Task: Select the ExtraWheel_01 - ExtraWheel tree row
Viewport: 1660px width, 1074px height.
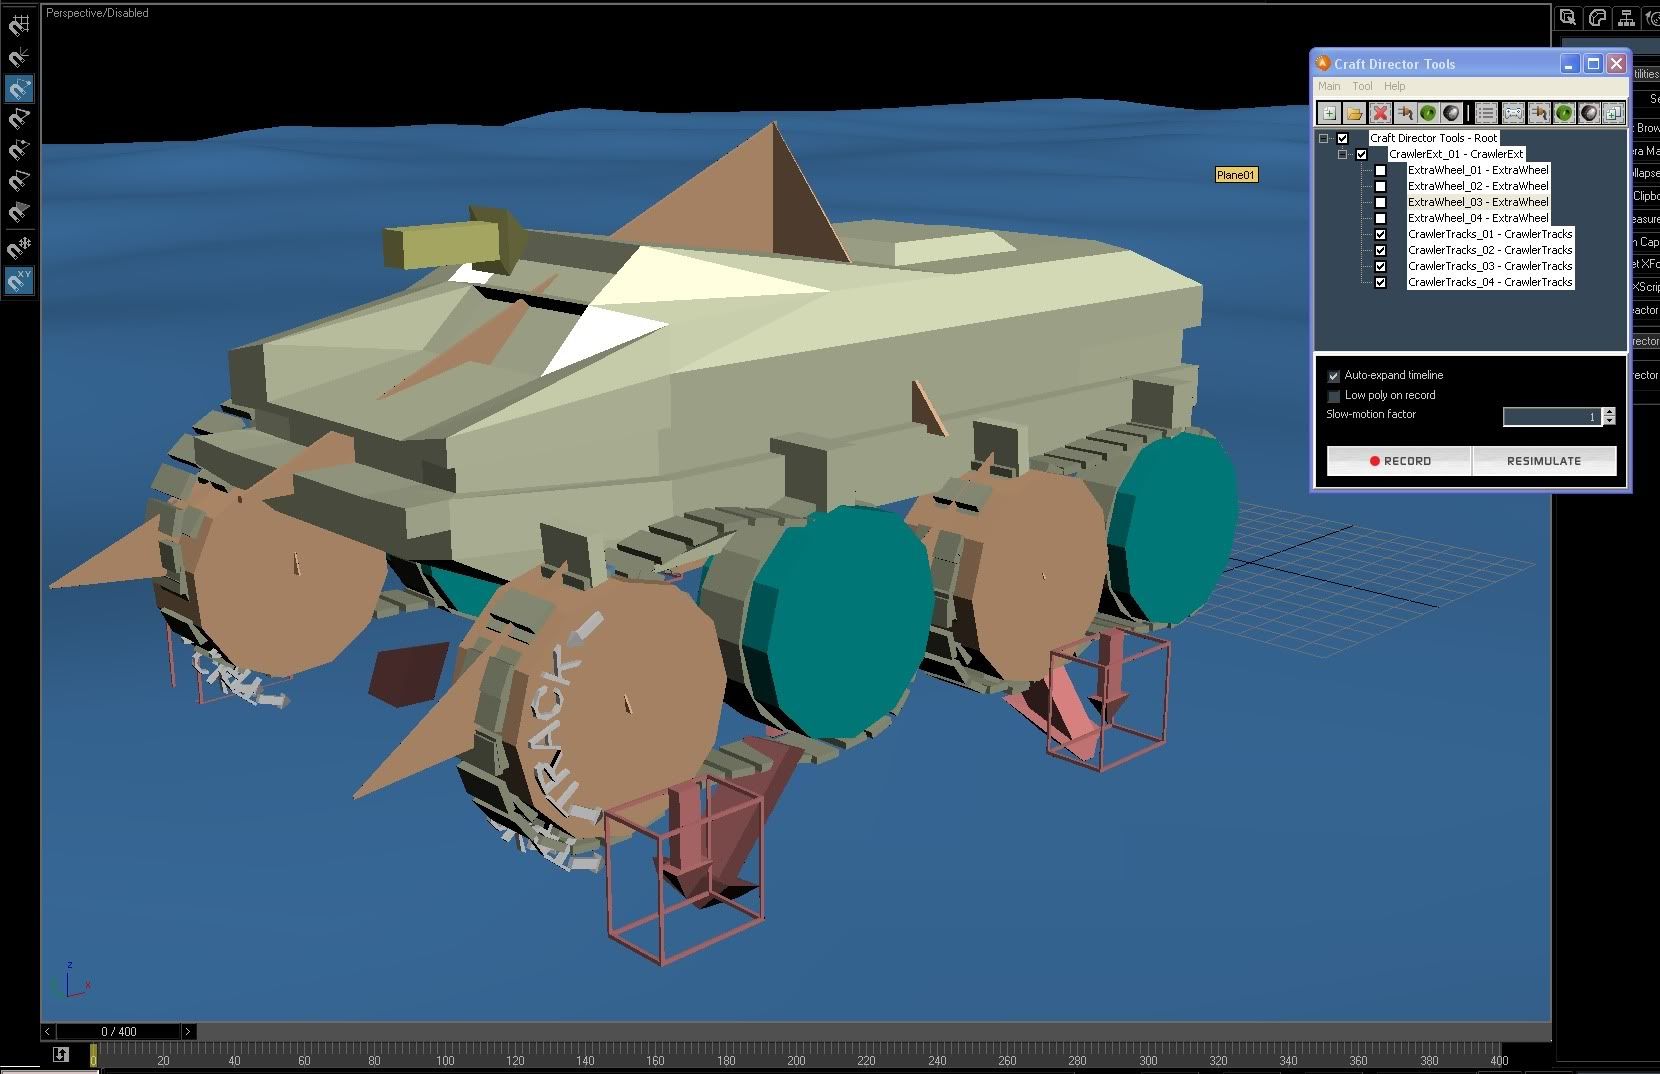Action: point(1478,170)
